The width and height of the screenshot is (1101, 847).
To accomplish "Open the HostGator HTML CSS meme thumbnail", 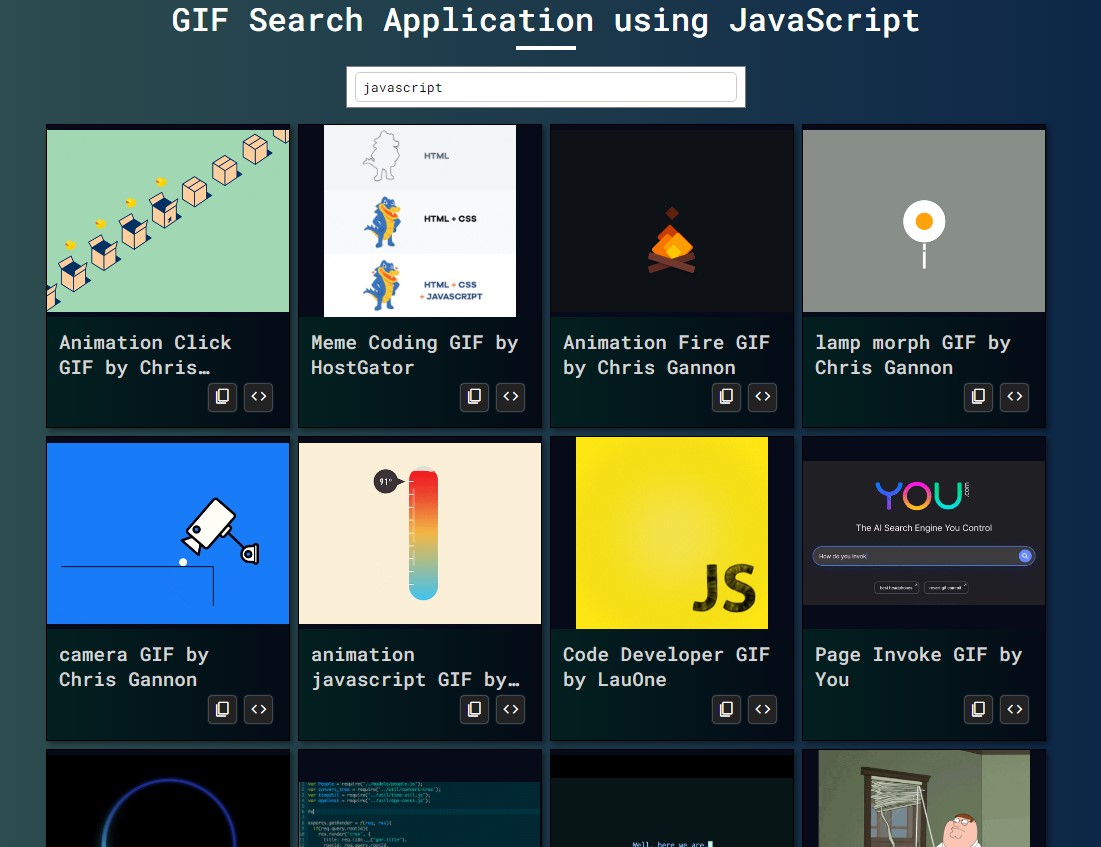I will 420,221.
